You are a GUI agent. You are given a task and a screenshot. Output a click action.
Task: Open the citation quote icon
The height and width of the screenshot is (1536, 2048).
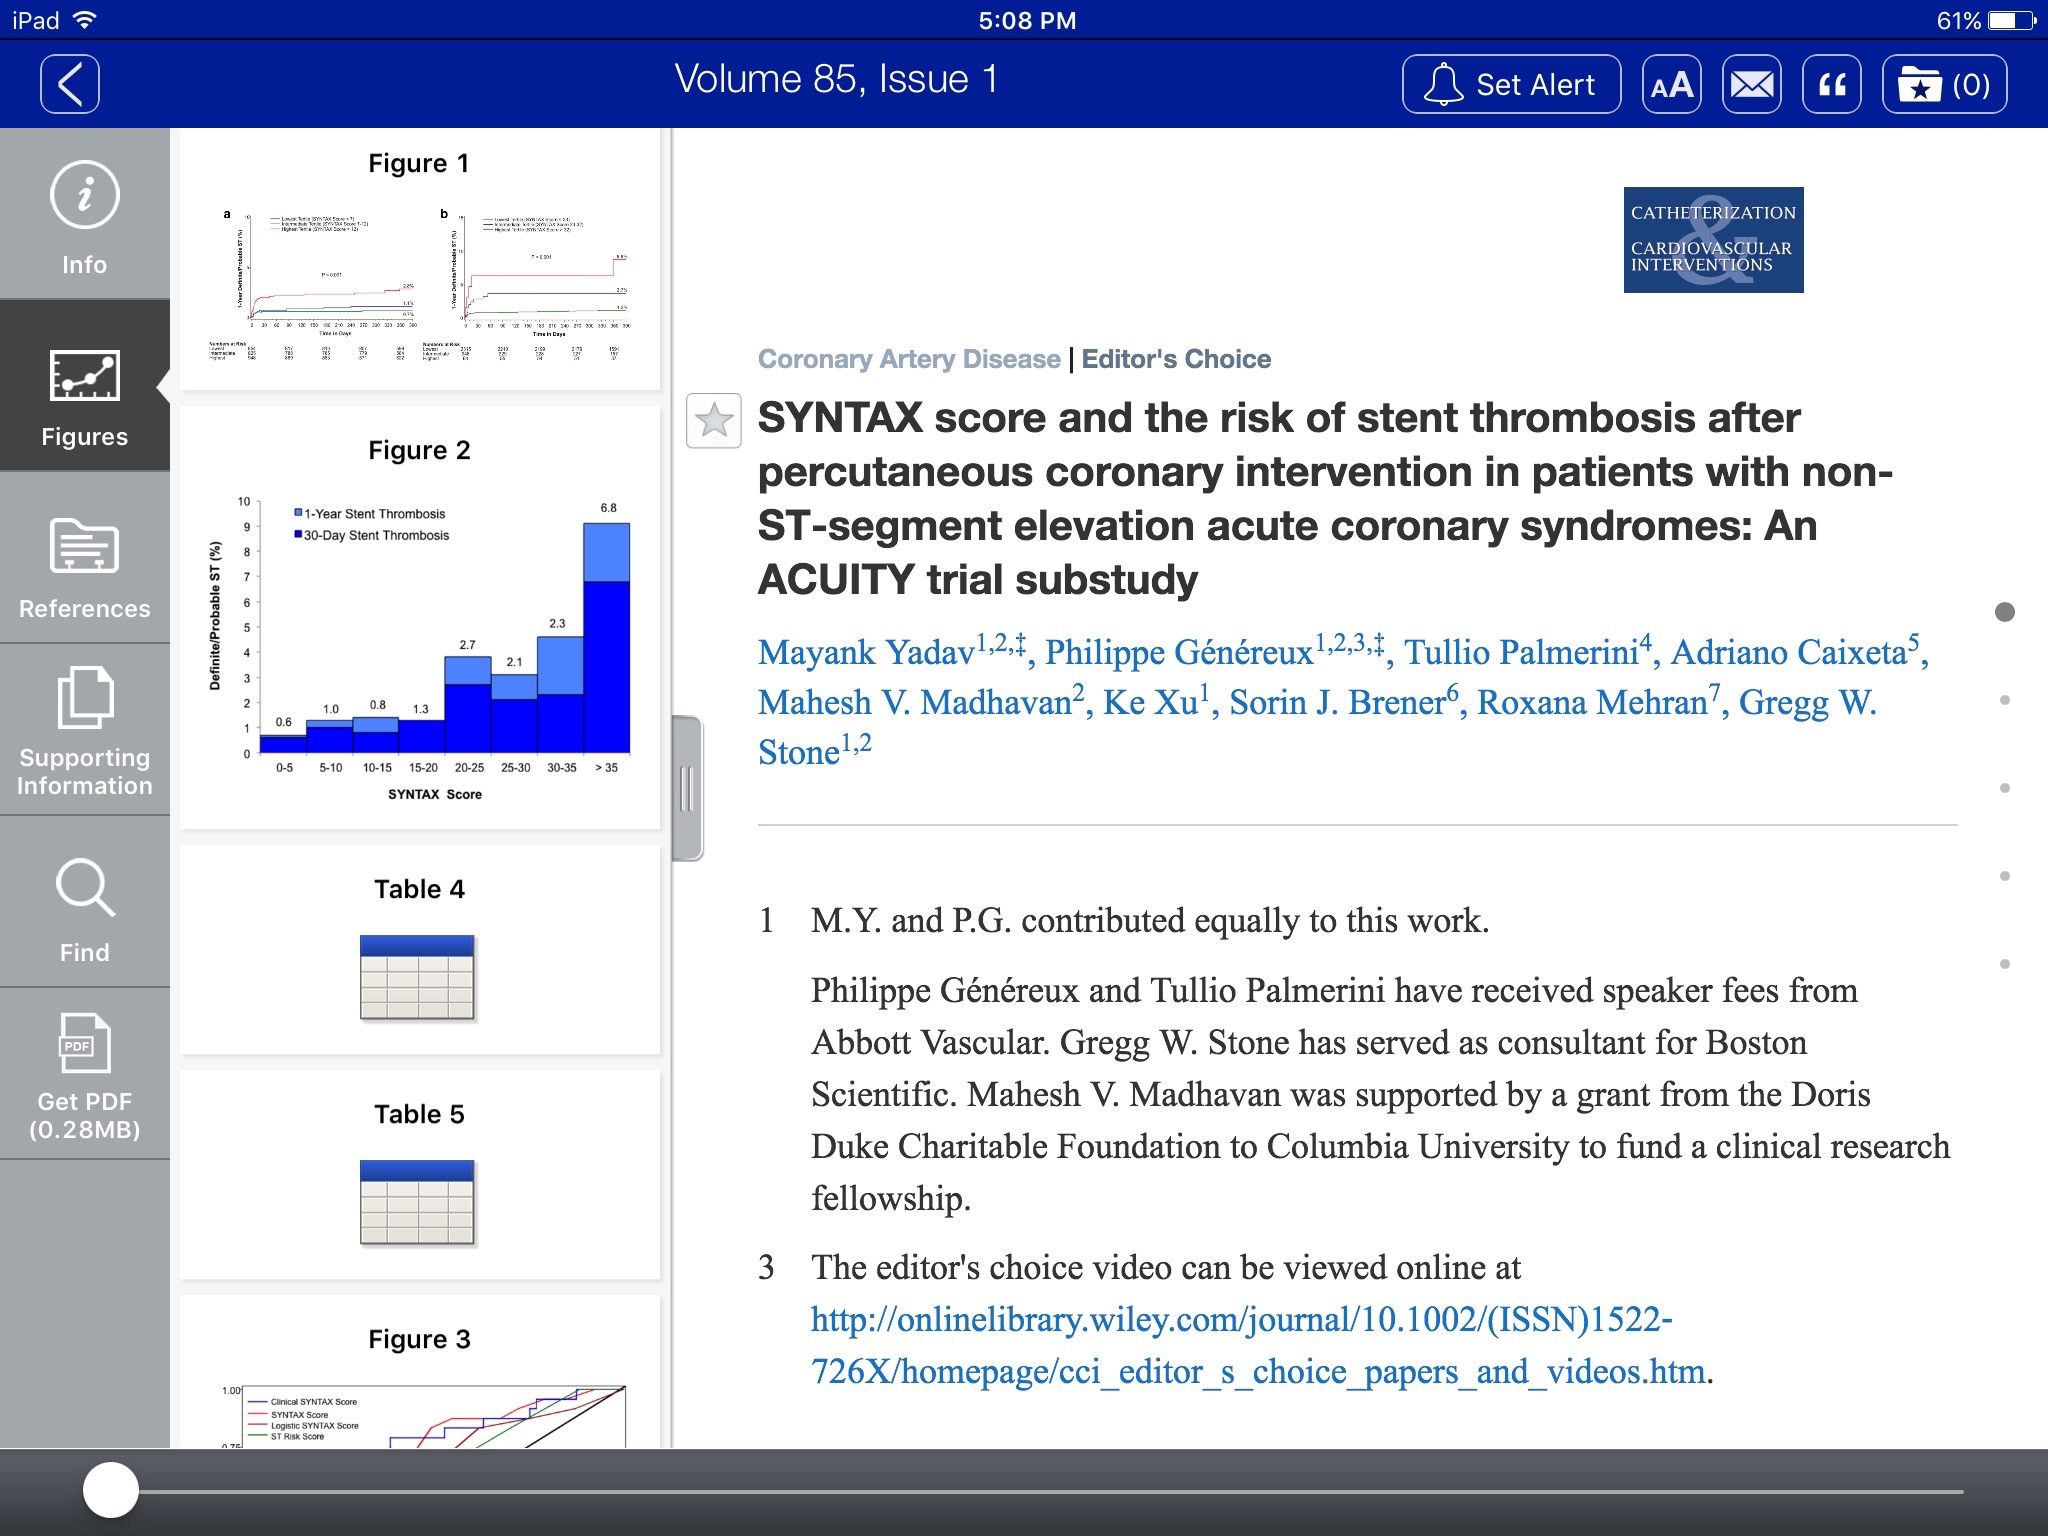(1831, 84)
